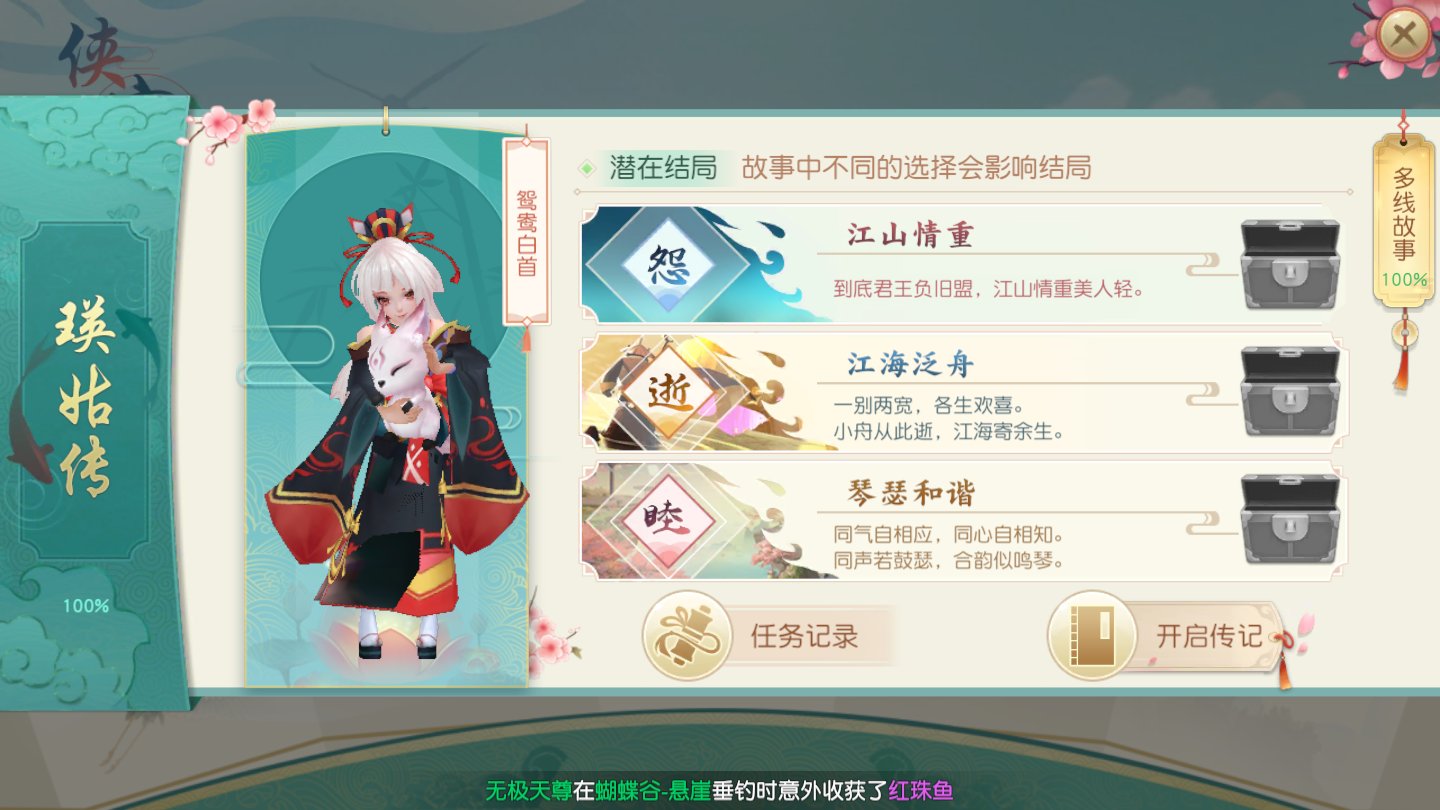
Task: Click the 睦 diamond emblem
Action: [x=667, y=521]
